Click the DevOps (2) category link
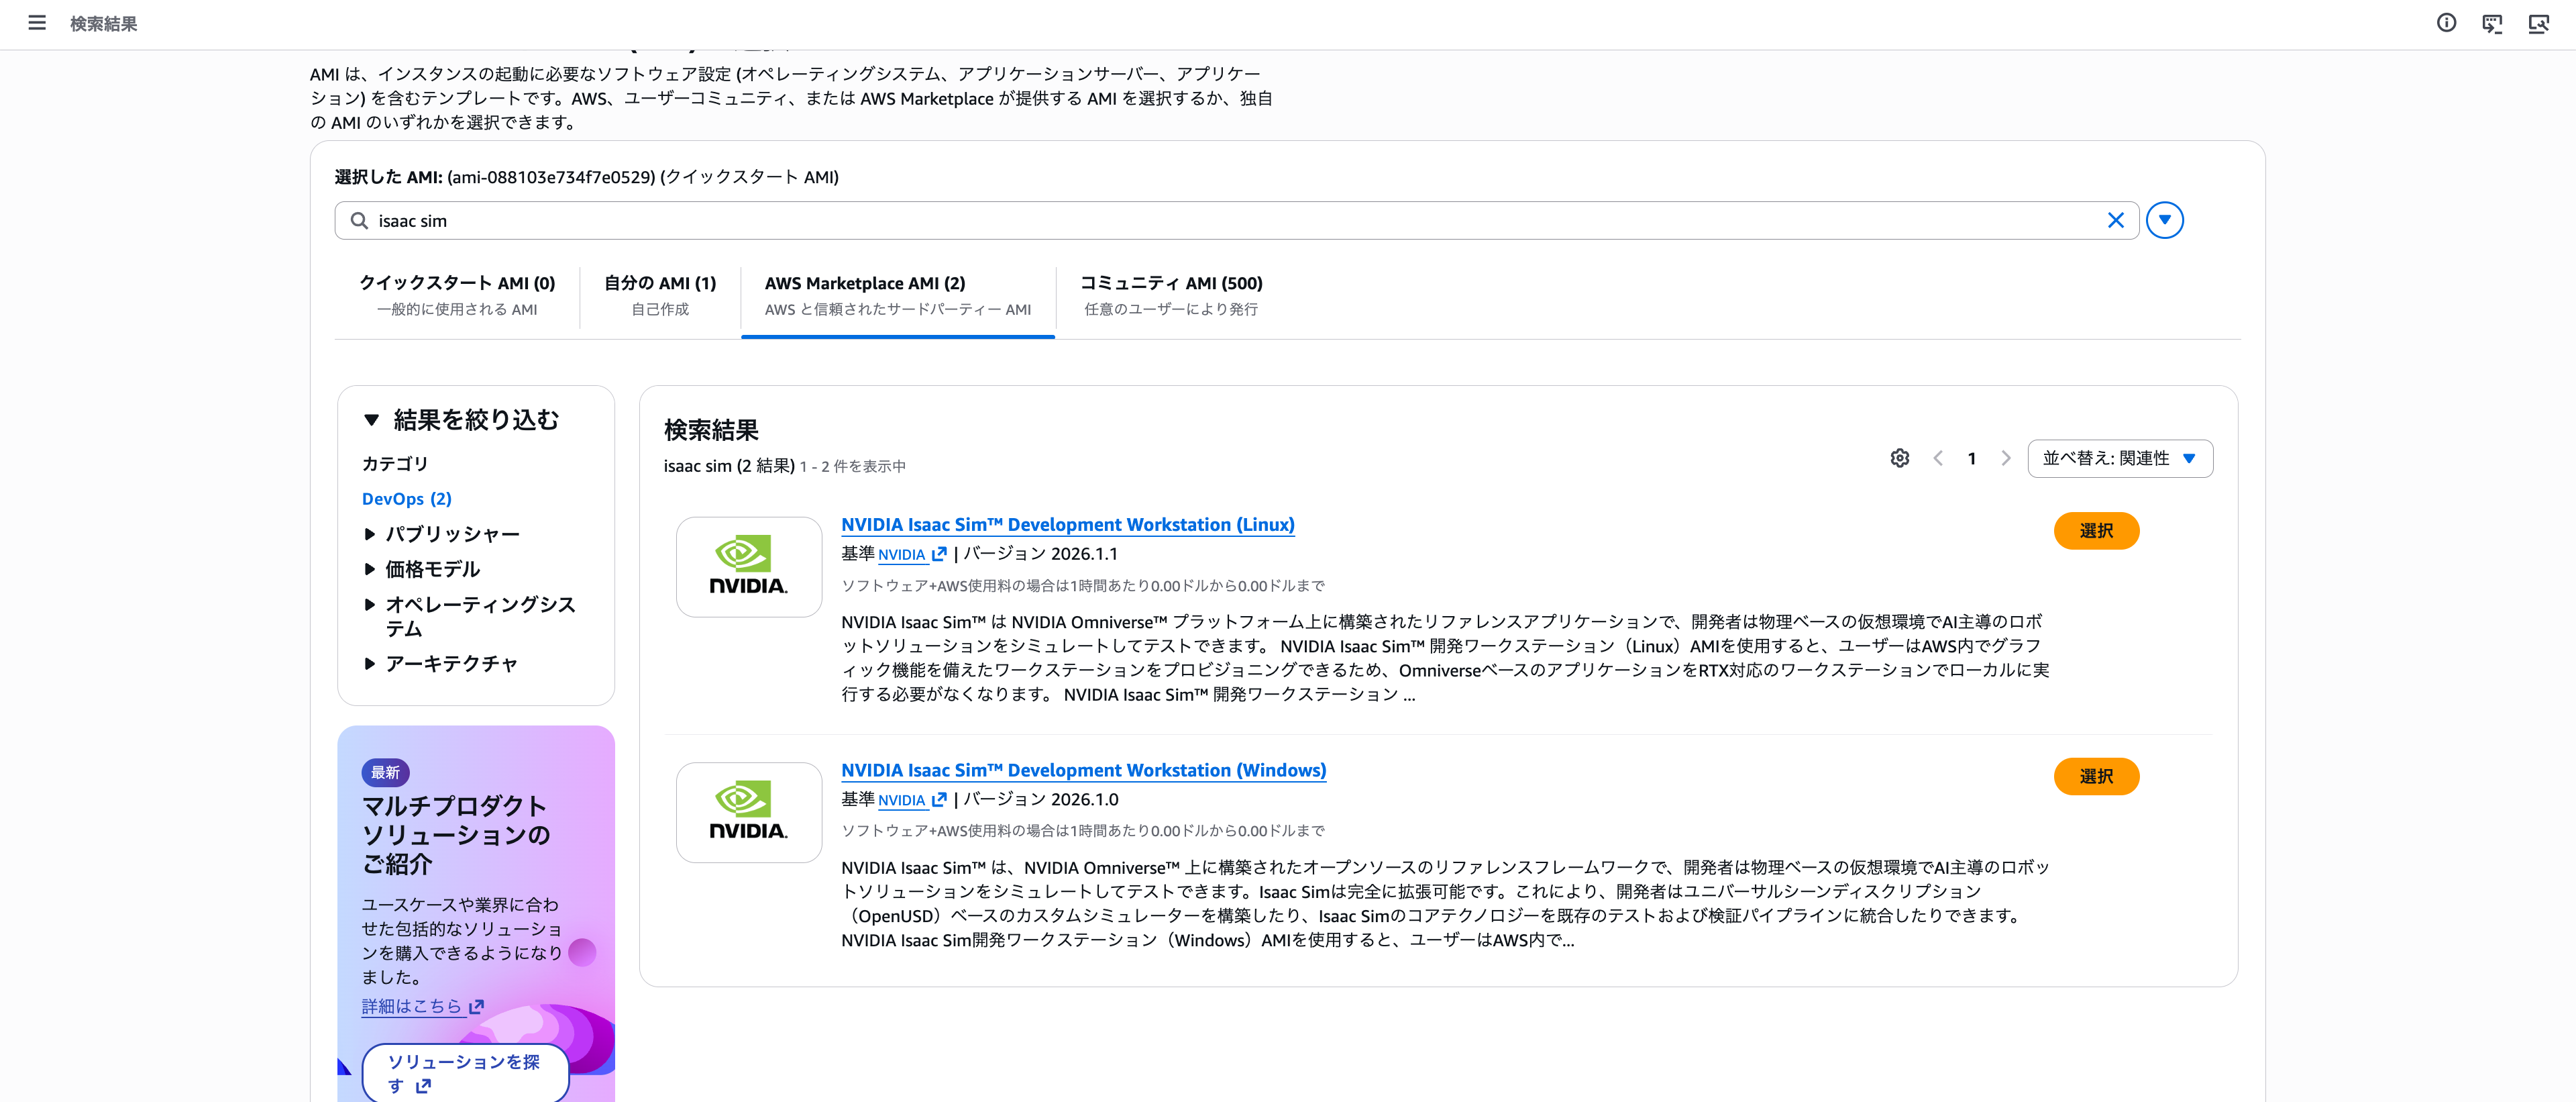 406,499
